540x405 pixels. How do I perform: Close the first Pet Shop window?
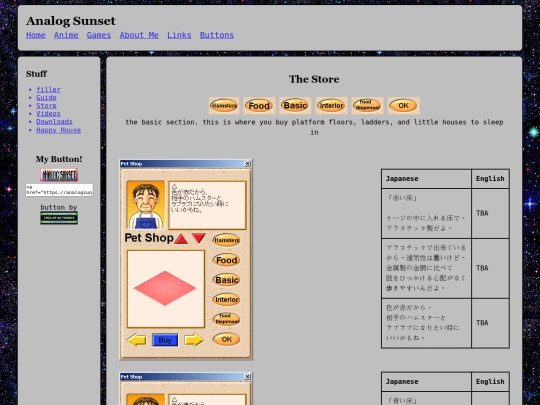[247, 164]
